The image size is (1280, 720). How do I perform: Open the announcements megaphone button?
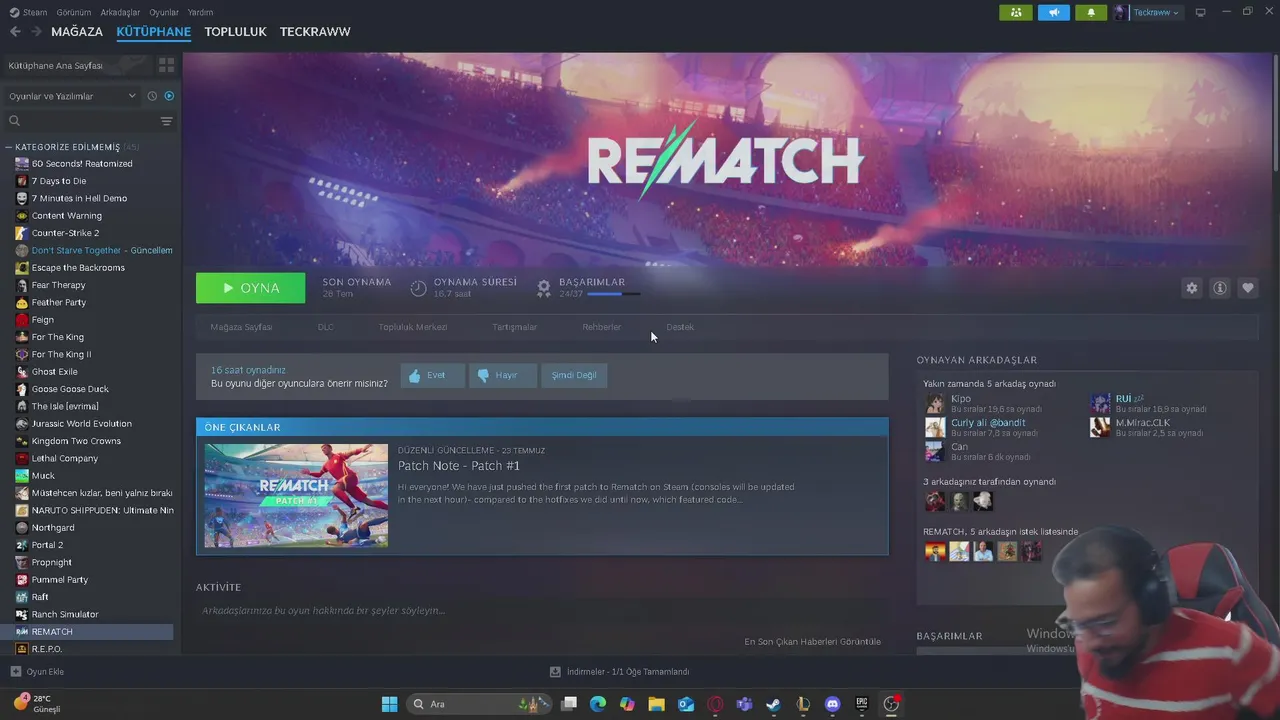click(1053, 12)
